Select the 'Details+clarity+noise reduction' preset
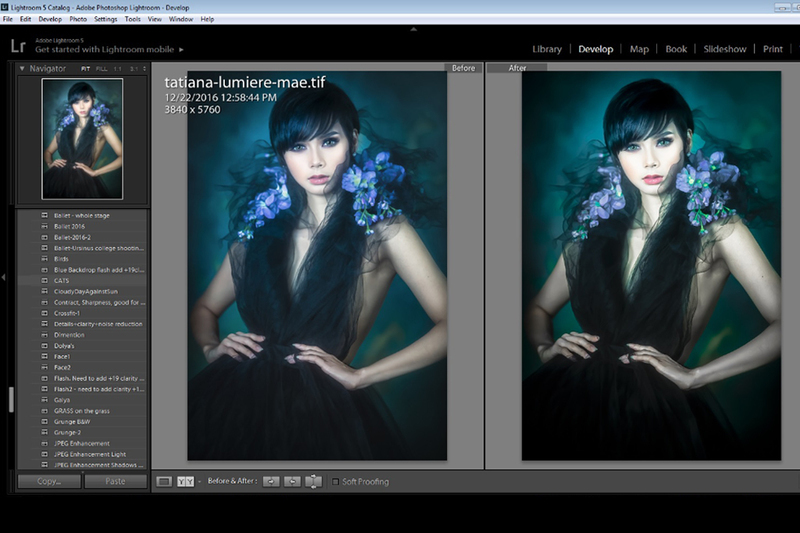The image size is (800, 533). tap(83, 324)
